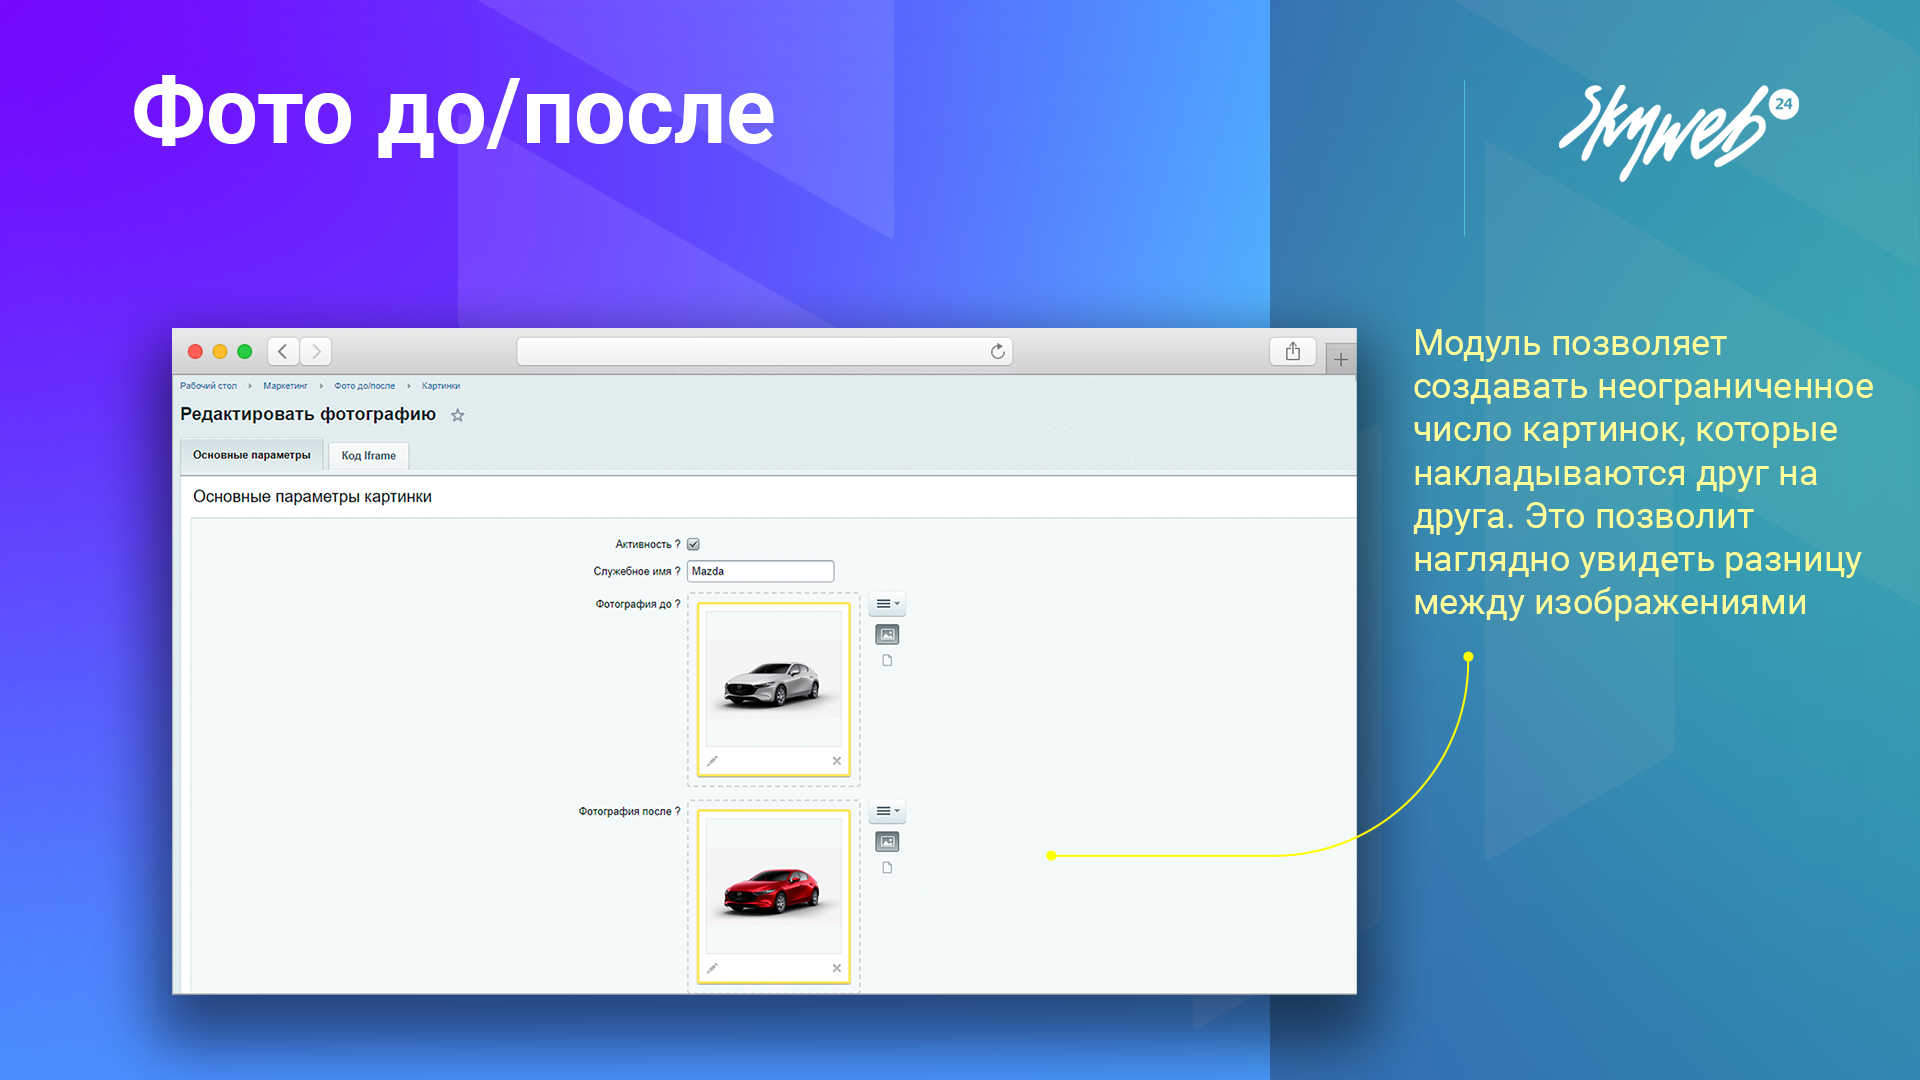Open menu dropdown next to Фотография после
Image resolution: width=1920 pixels, height=1080 pixels.
pos(887,811)
